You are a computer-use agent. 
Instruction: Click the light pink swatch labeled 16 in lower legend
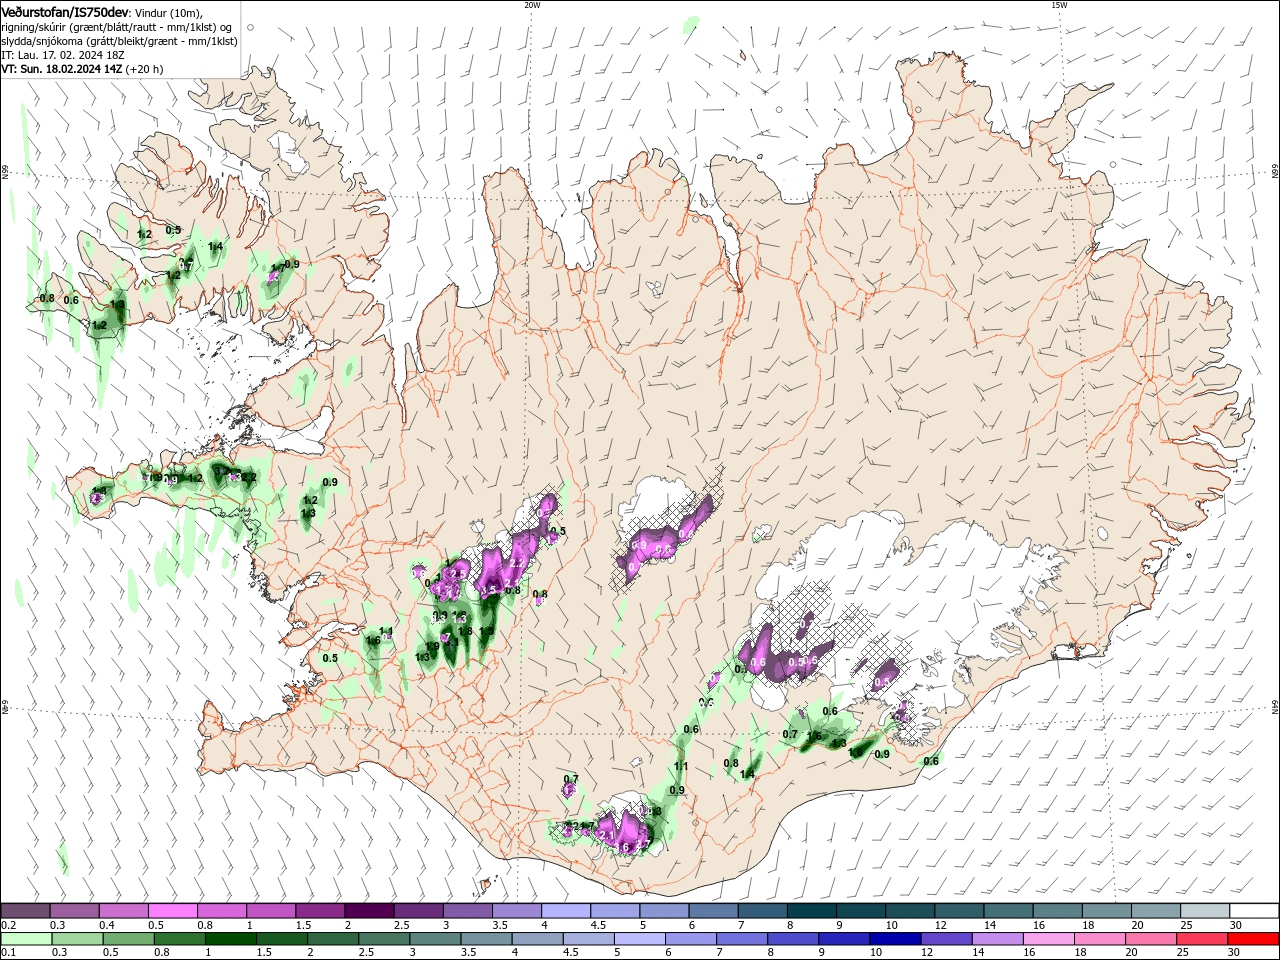(1048, 939)
